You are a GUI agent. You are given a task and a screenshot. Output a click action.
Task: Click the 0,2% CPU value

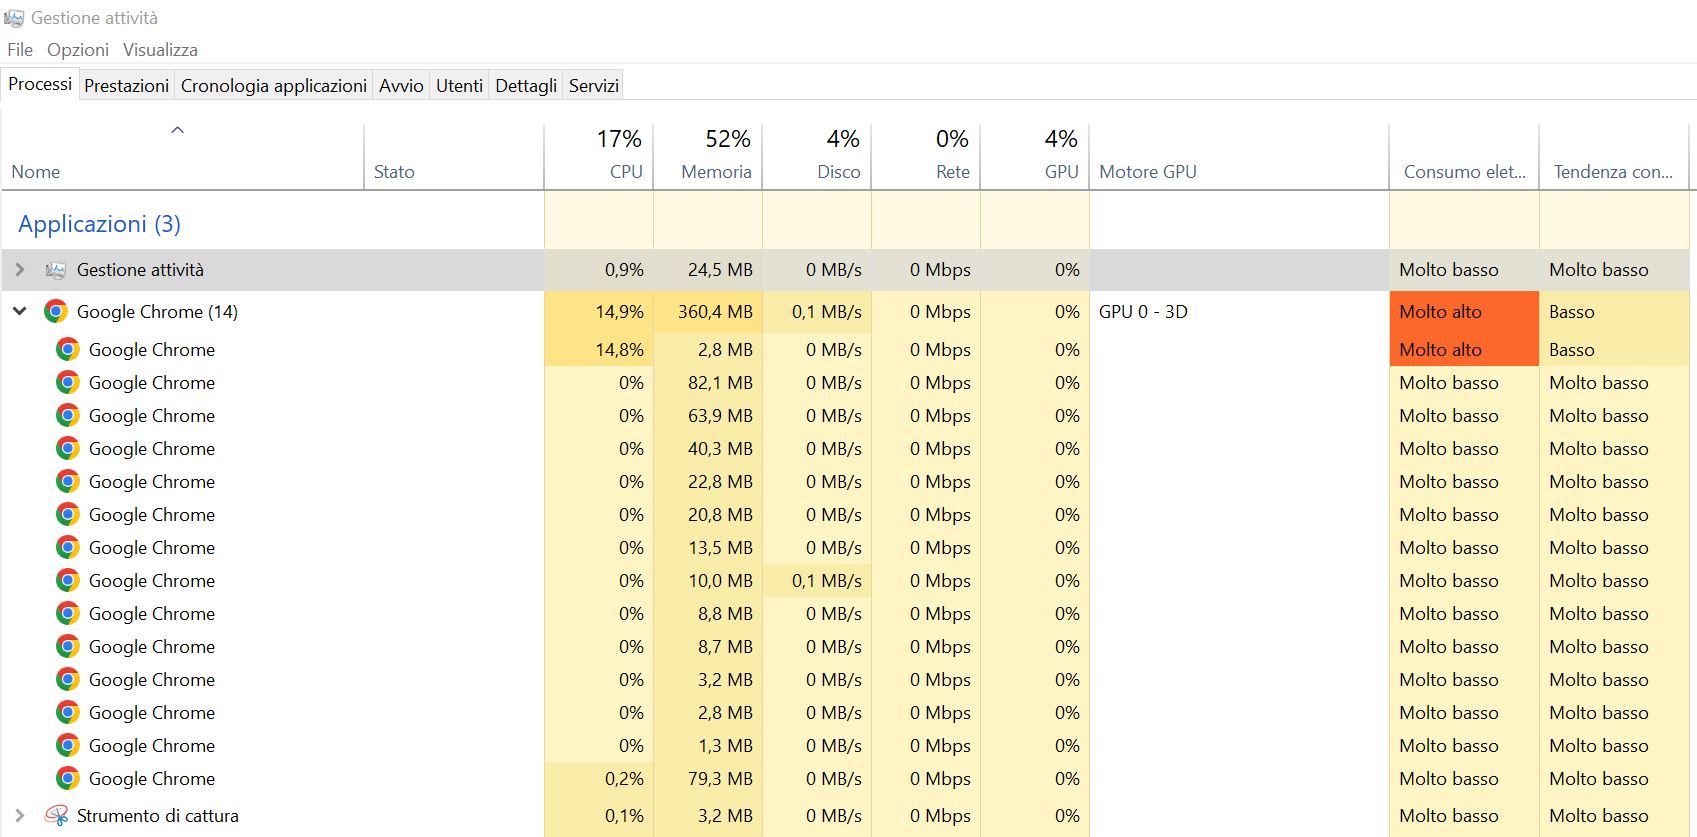coord(624,778)
